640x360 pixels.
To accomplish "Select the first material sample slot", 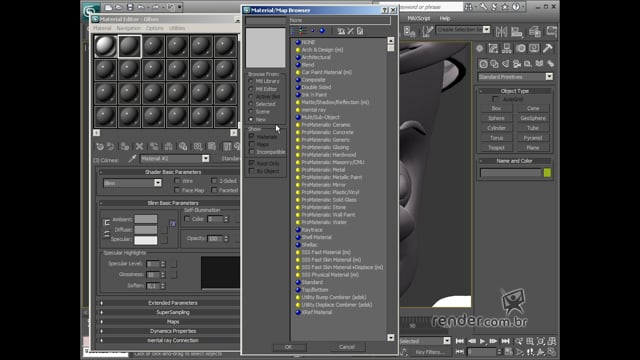I will [106, 46].
